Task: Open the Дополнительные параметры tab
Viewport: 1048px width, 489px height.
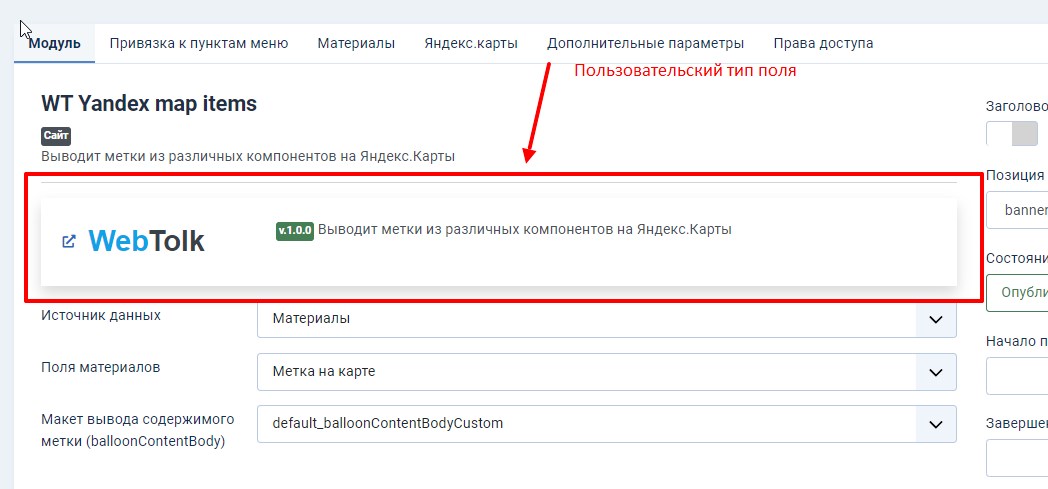Action: pos(646,43)
